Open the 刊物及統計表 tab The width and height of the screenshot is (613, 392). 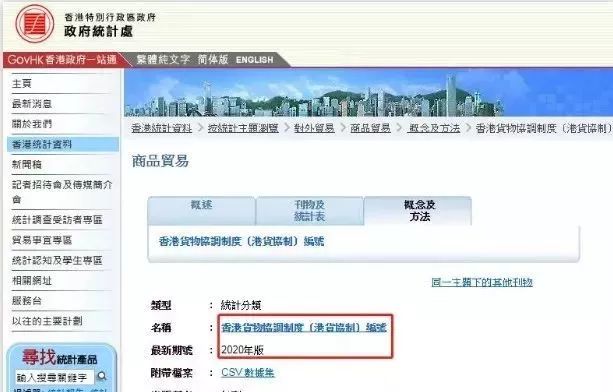310,211
